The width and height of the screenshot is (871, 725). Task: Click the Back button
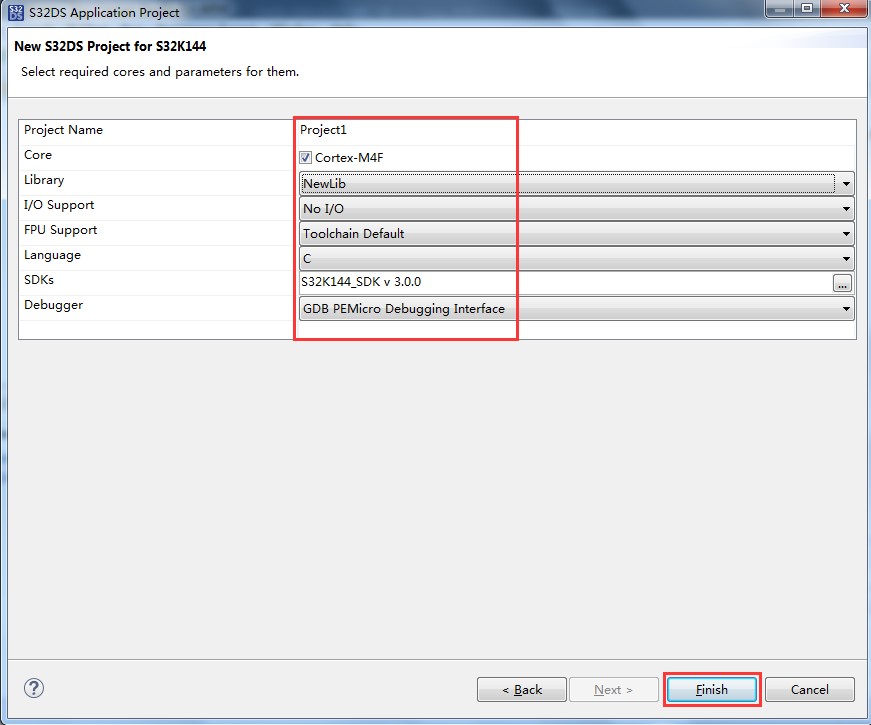pos(522,689)
